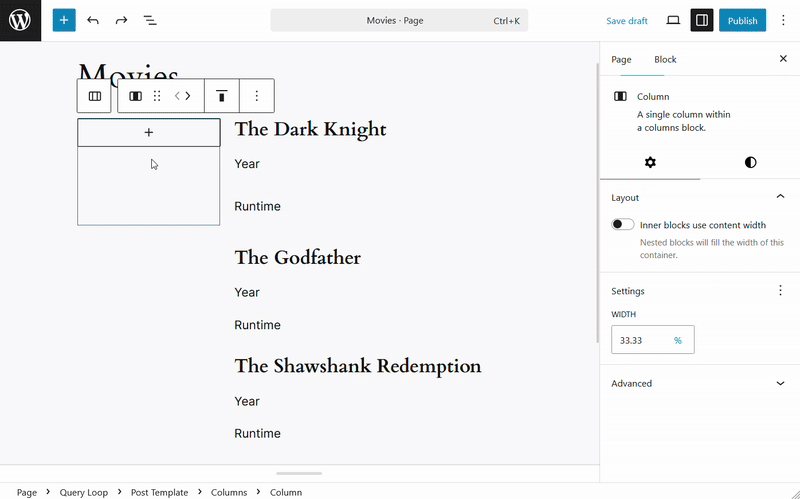Screen dimensions: 800x499
Task: Select The Dark Knight title
Action: pyautogui.click(x=310, y=130)
